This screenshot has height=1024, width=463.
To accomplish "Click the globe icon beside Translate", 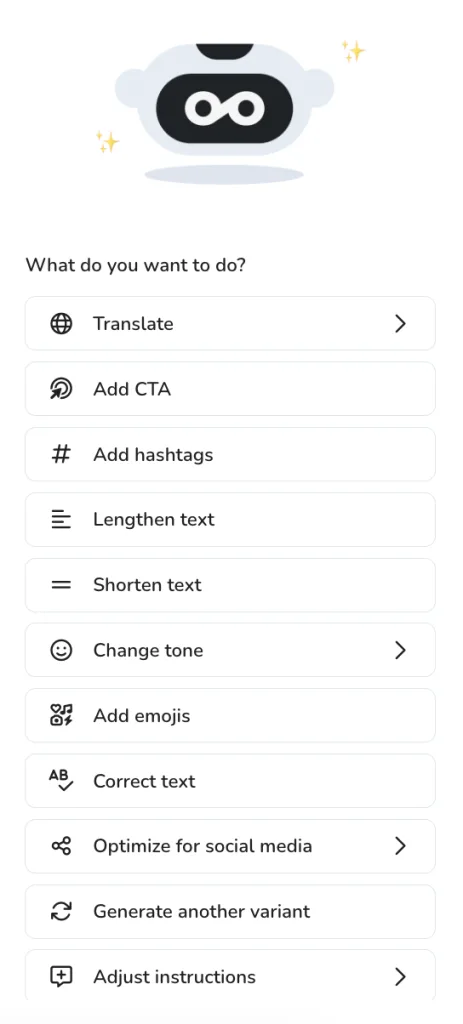I will coord(61,324).
